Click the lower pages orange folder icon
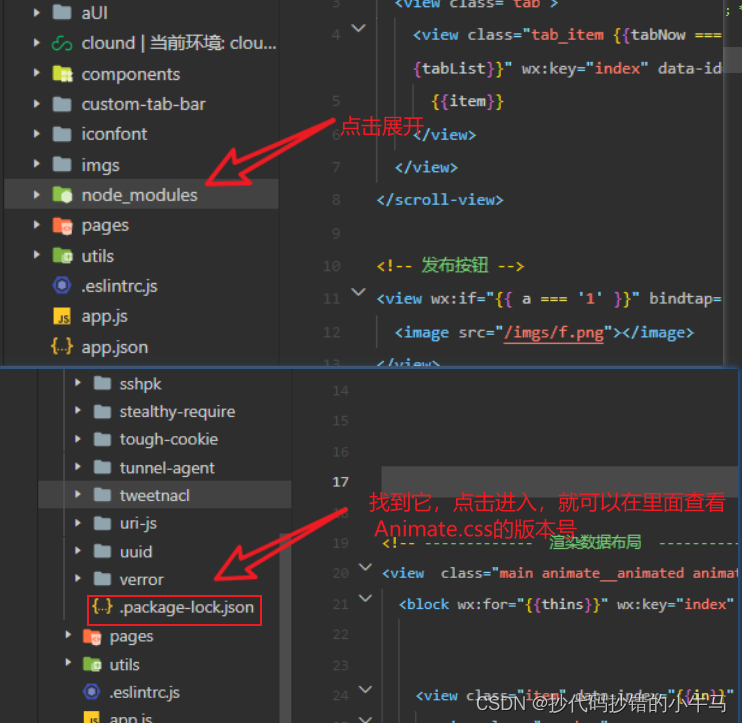 [x=92, y=637]
